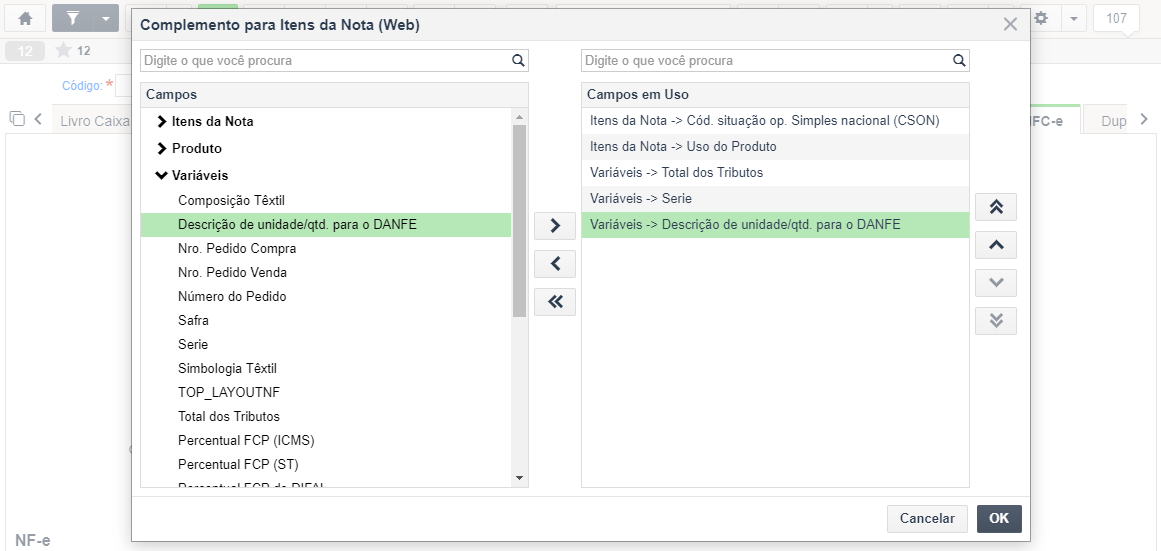
Task: Add selected field with right arrow
Action: point(555,226)
